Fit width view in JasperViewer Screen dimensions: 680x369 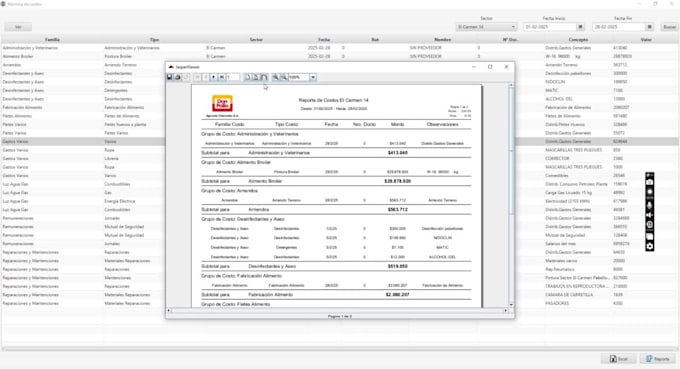pyautogui.click(x=264, y=77)
